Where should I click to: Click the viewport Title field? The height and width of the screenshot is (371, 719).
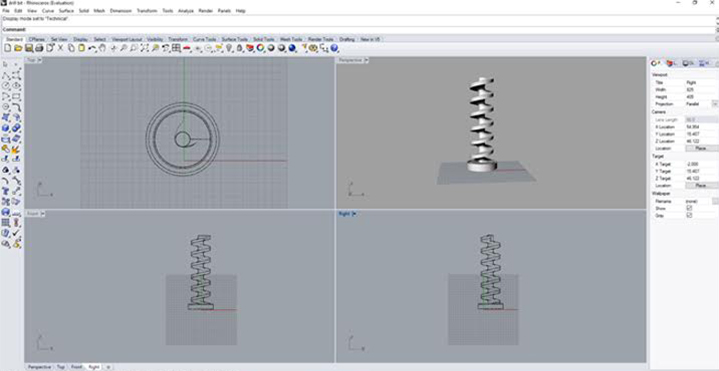(702, 82)
